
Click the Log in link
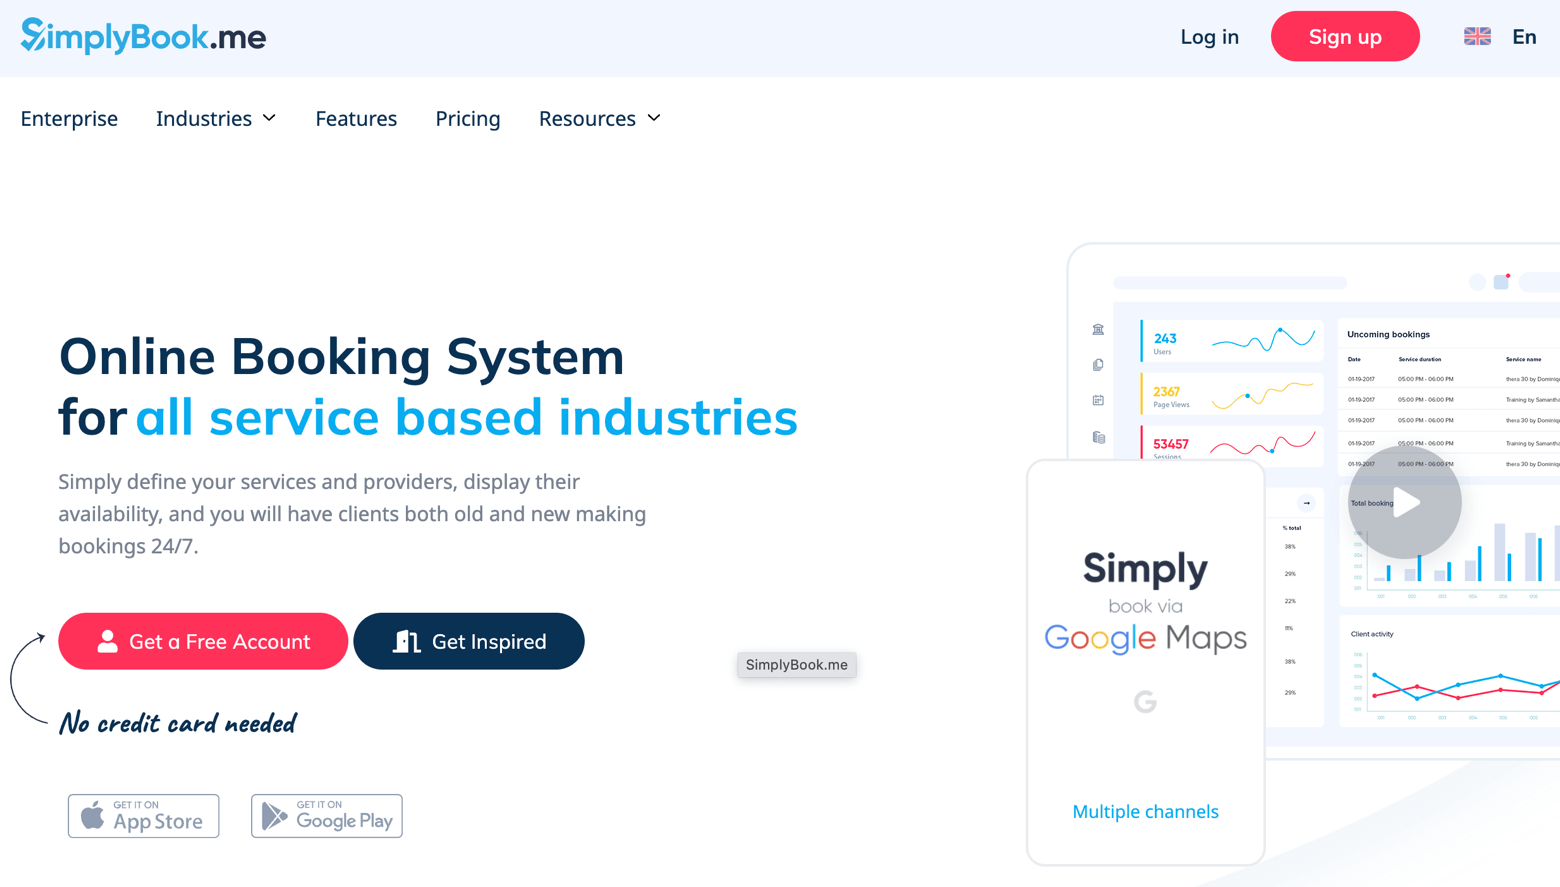1209,37
